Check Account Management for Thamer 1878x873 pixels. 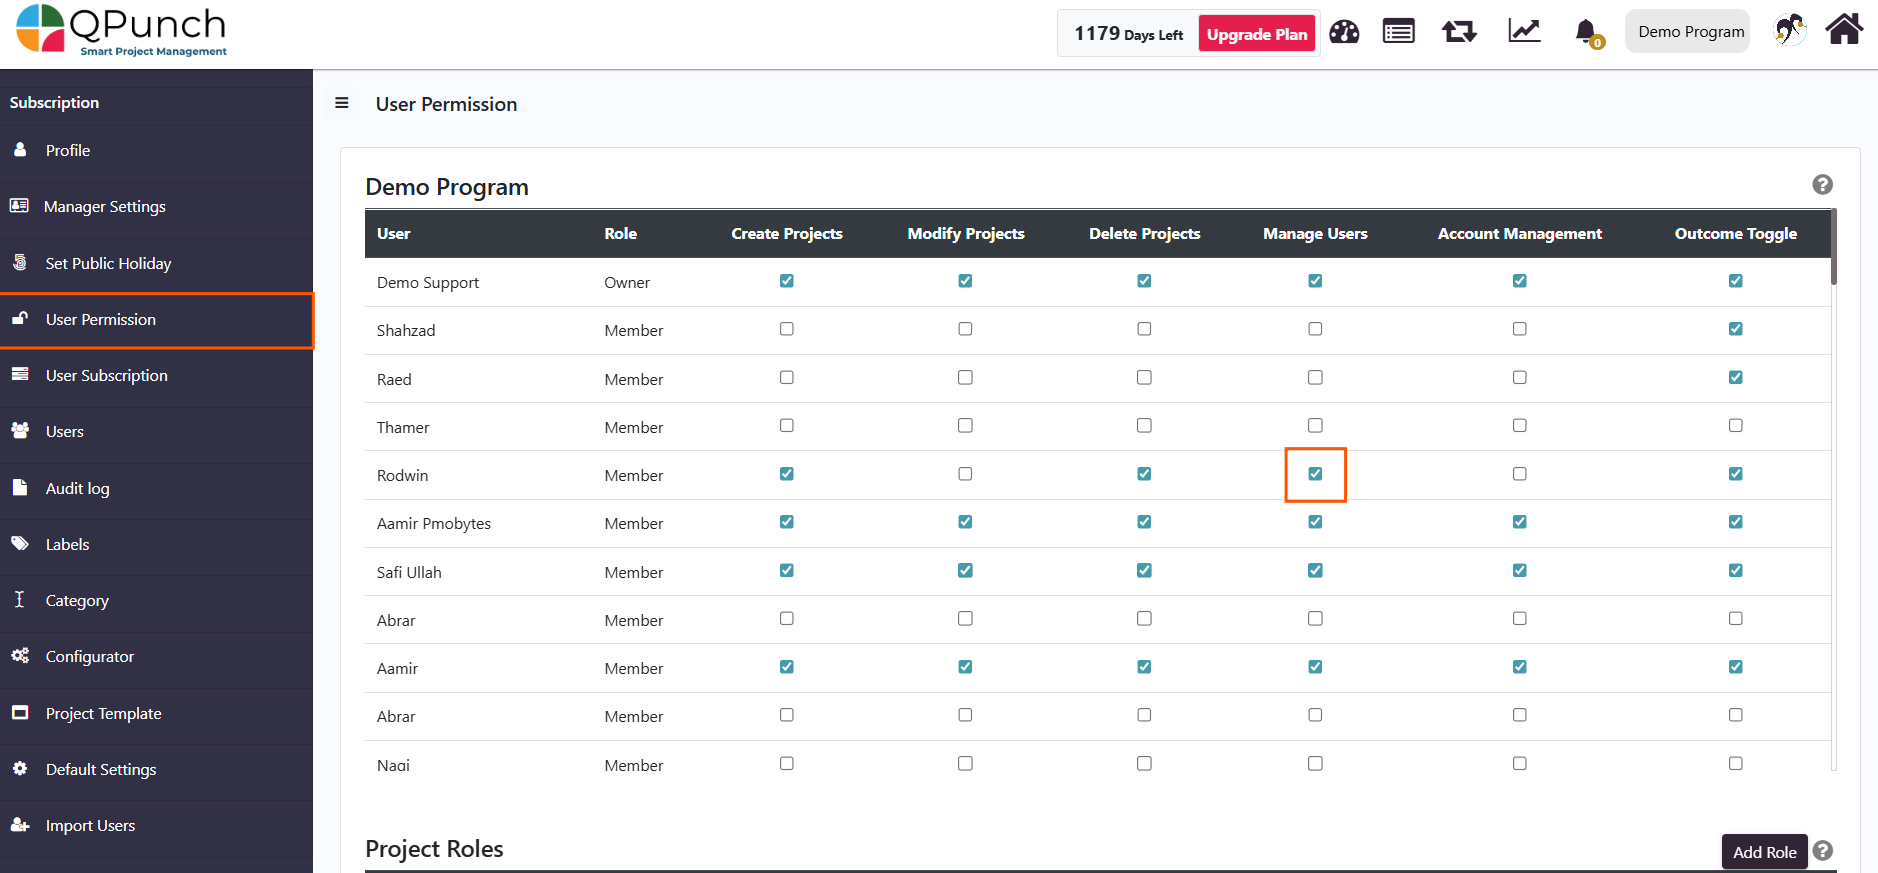point(1519,426)
